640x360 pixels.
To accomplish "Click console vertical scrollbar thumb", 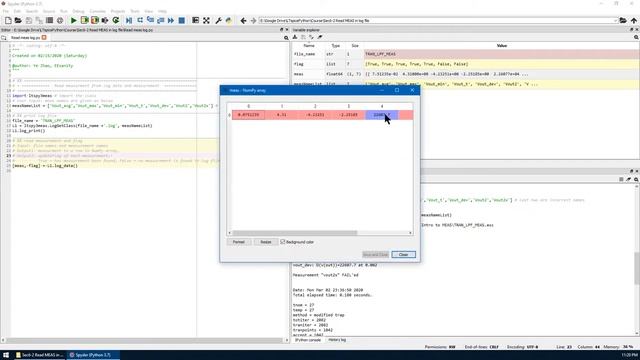I will coord(637,268).
